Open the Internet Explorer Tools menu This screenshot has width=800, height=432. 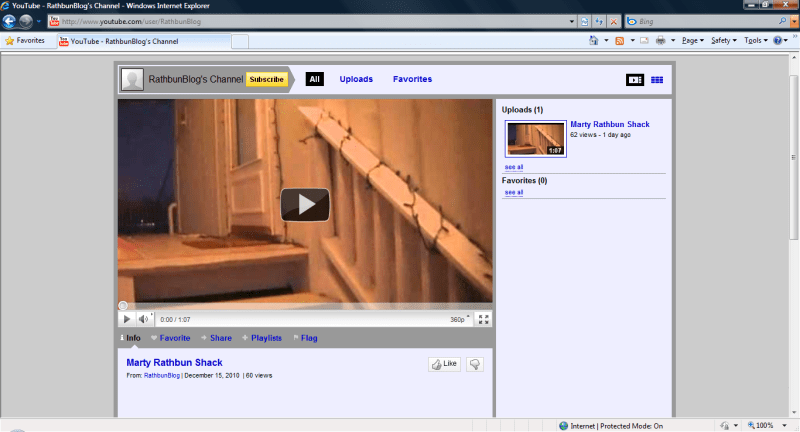click(x=753, y=41)
